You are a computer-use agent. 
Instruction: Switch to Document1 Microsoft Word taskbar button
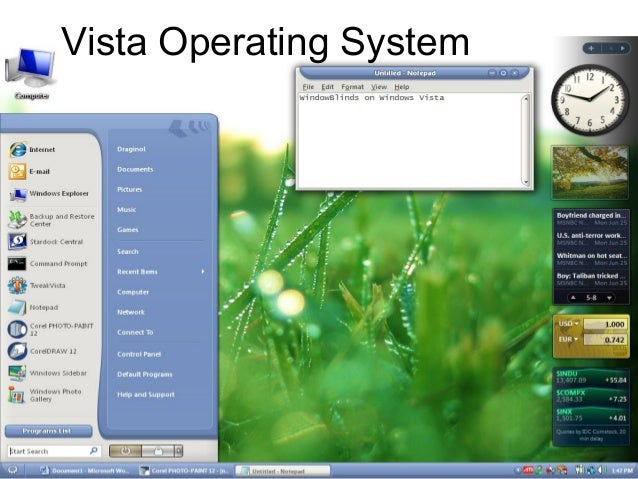(x=85, y=471)
